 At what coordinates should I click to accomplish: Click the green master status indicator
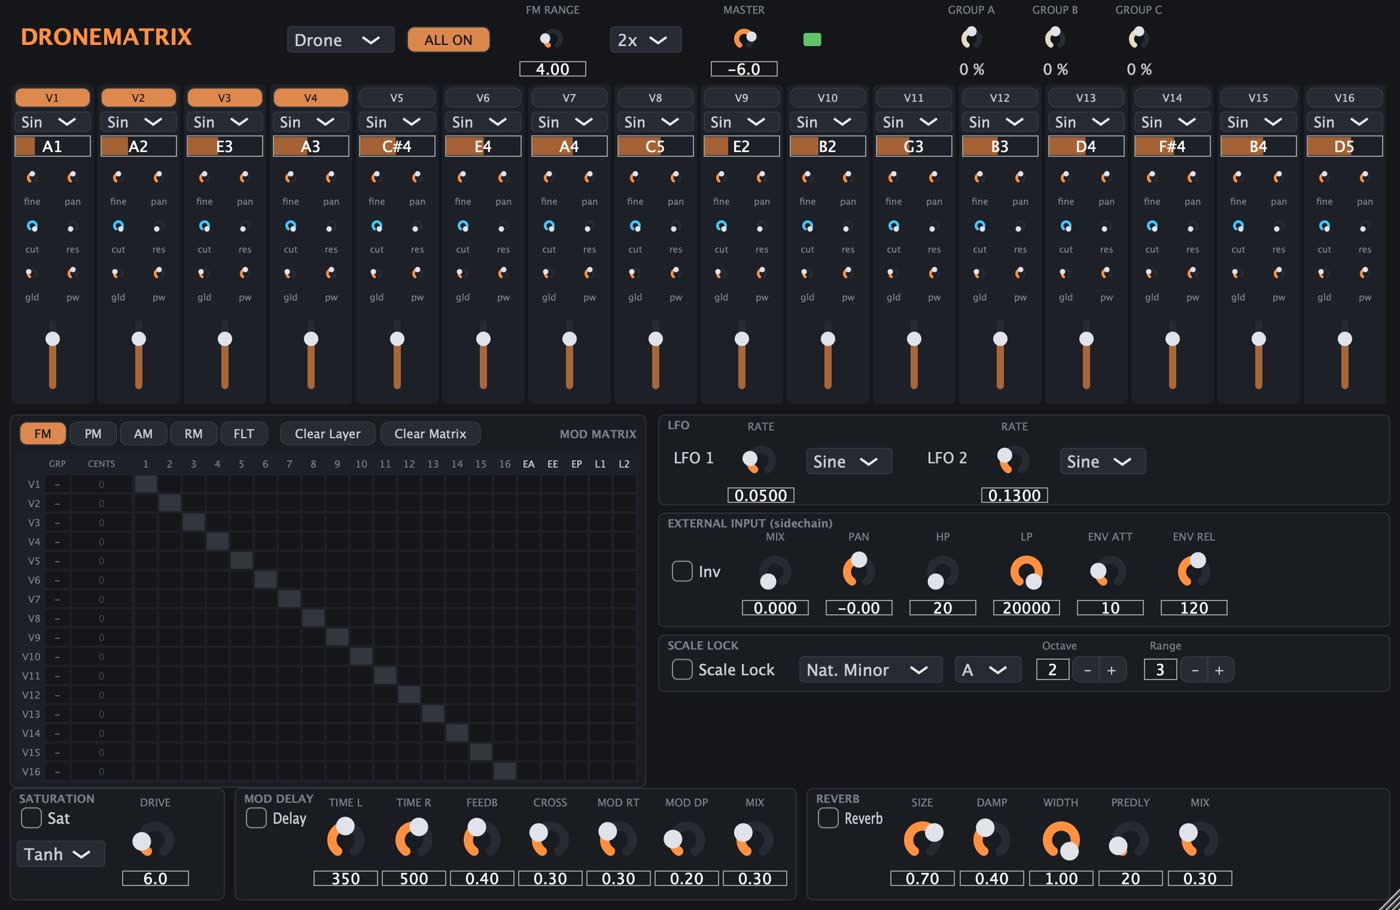point(812,40)
